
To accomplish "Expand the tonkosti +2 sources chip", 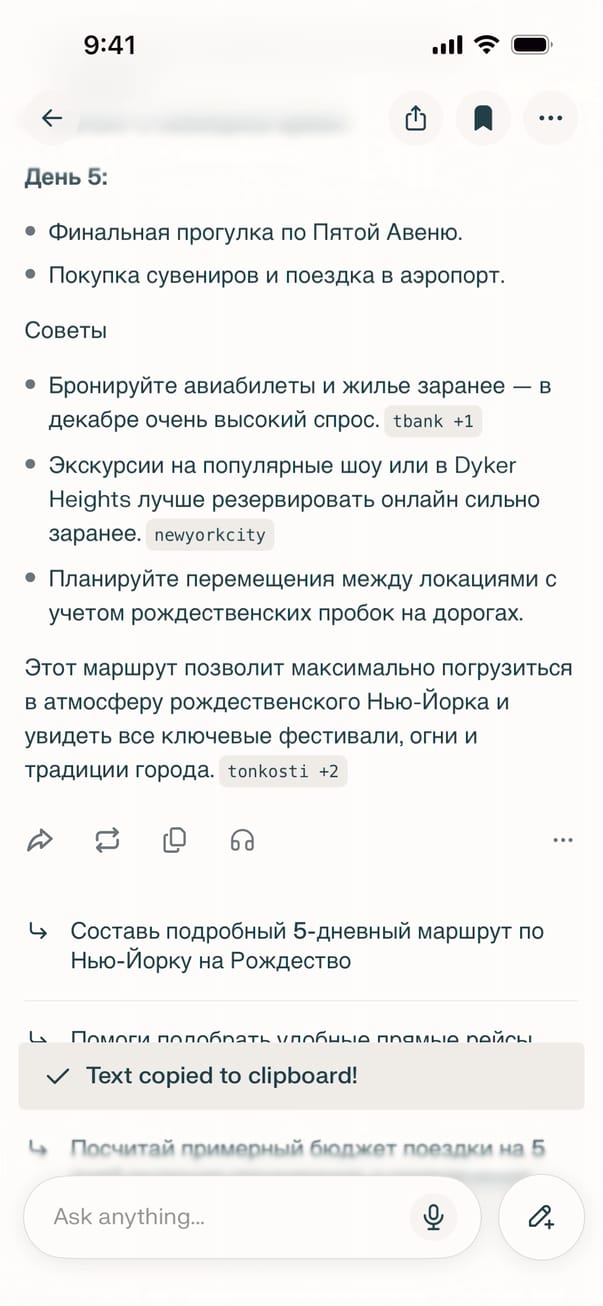I will pyautogui.click(x=283, y=771).
